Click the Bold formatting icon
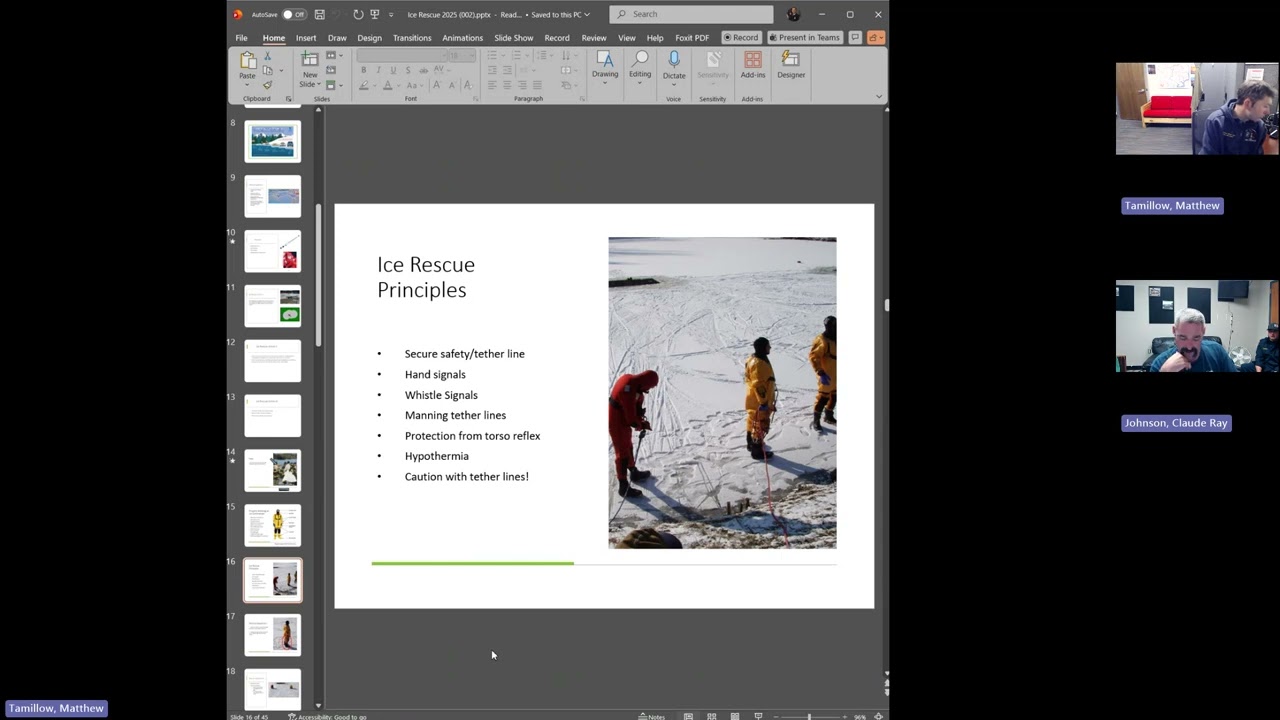 [x=364, y=70]
